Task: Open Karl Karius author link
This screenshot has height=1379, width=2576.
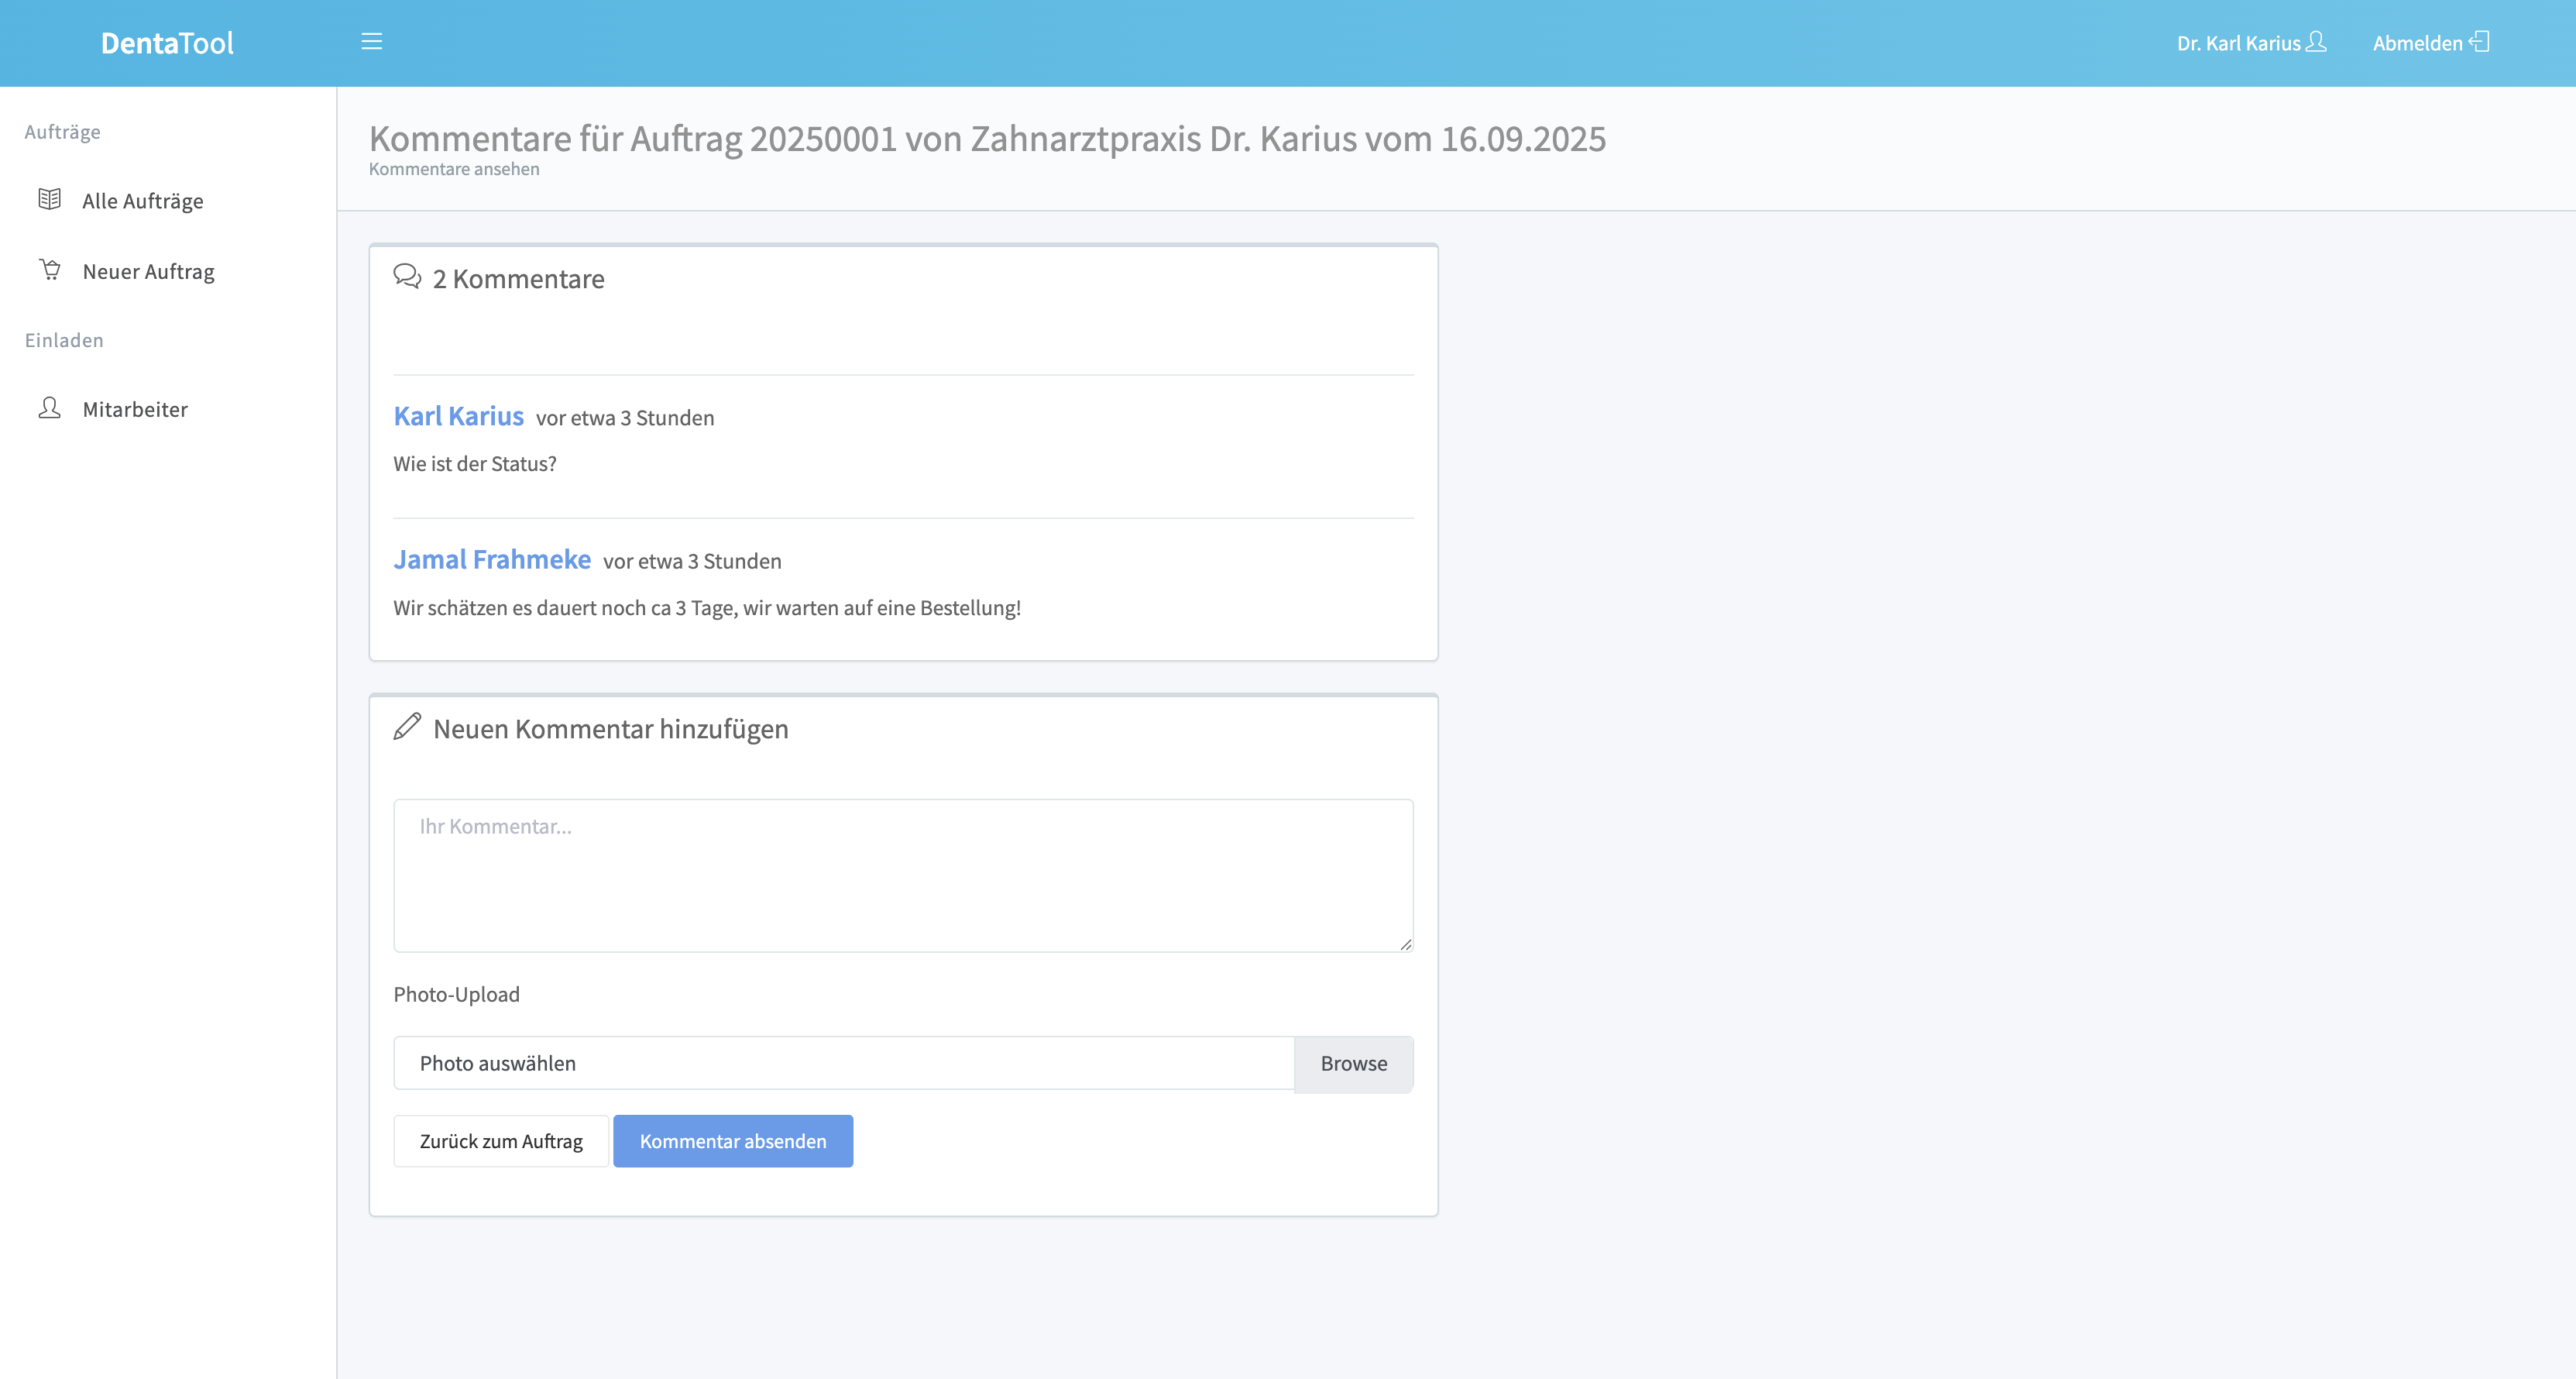Action: tap(458, 416)
